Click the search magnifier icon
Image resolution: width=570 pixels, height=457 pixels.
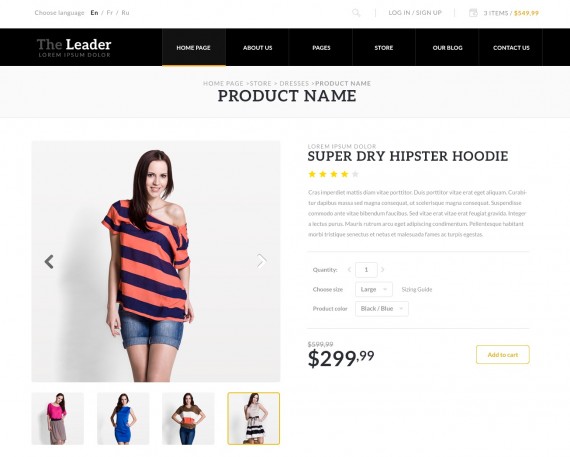pyautogui.click(x=356, y=13)
